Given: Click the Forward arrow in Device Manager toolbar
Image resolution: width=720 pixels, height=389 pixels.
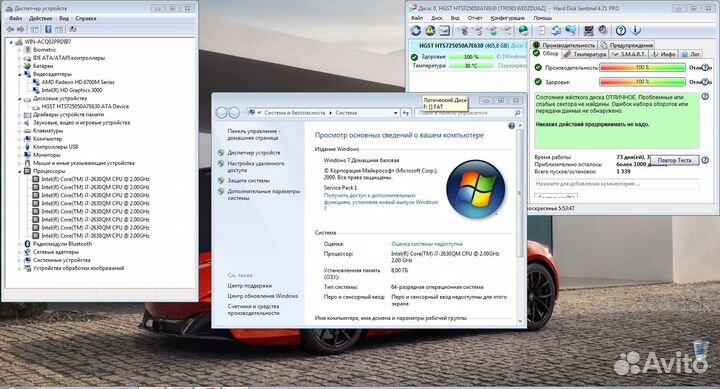Looking at the screenshot, I should point(21,29).
